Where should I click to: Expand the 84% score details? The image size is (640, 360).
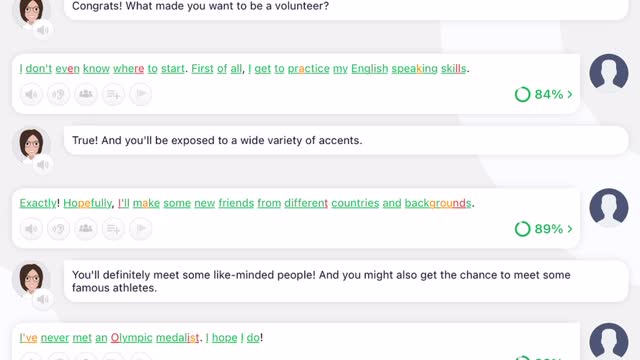(544, 94)
